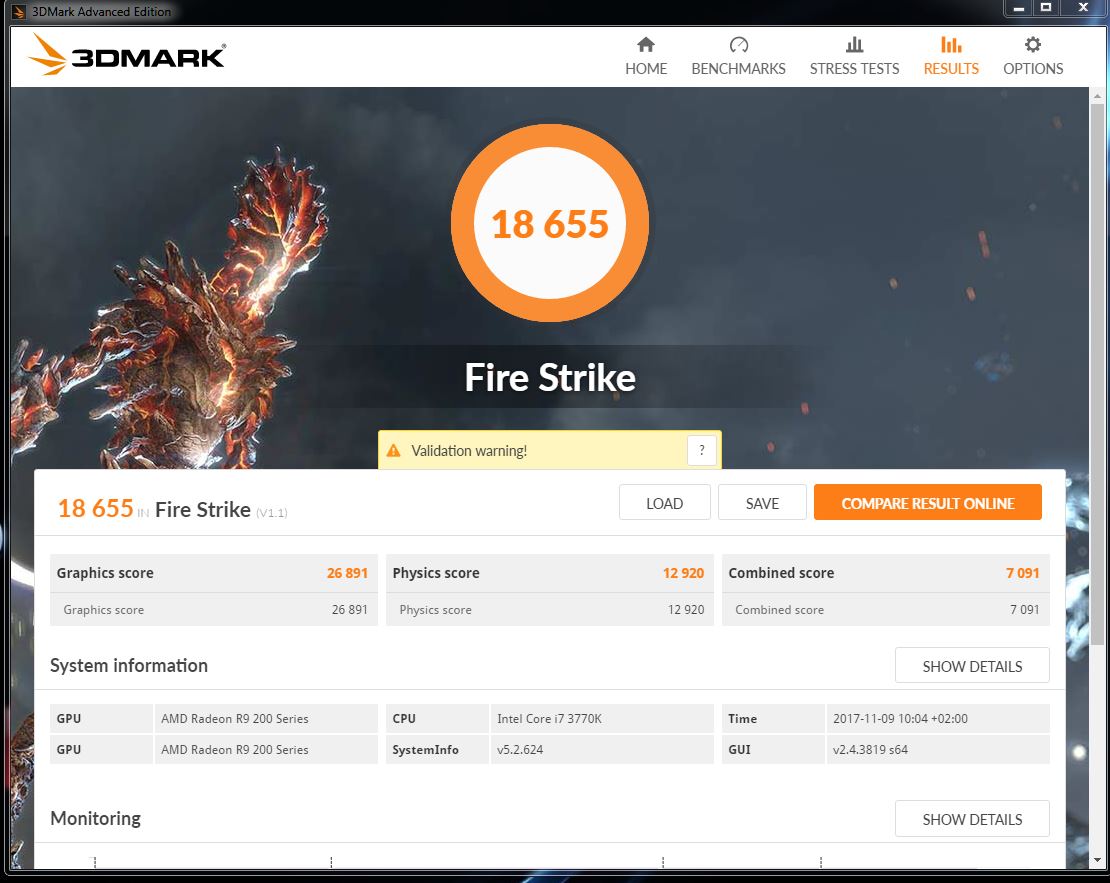Click the vertical scrollbar thumb
1110x883 pixels.
coord(1097,374)
